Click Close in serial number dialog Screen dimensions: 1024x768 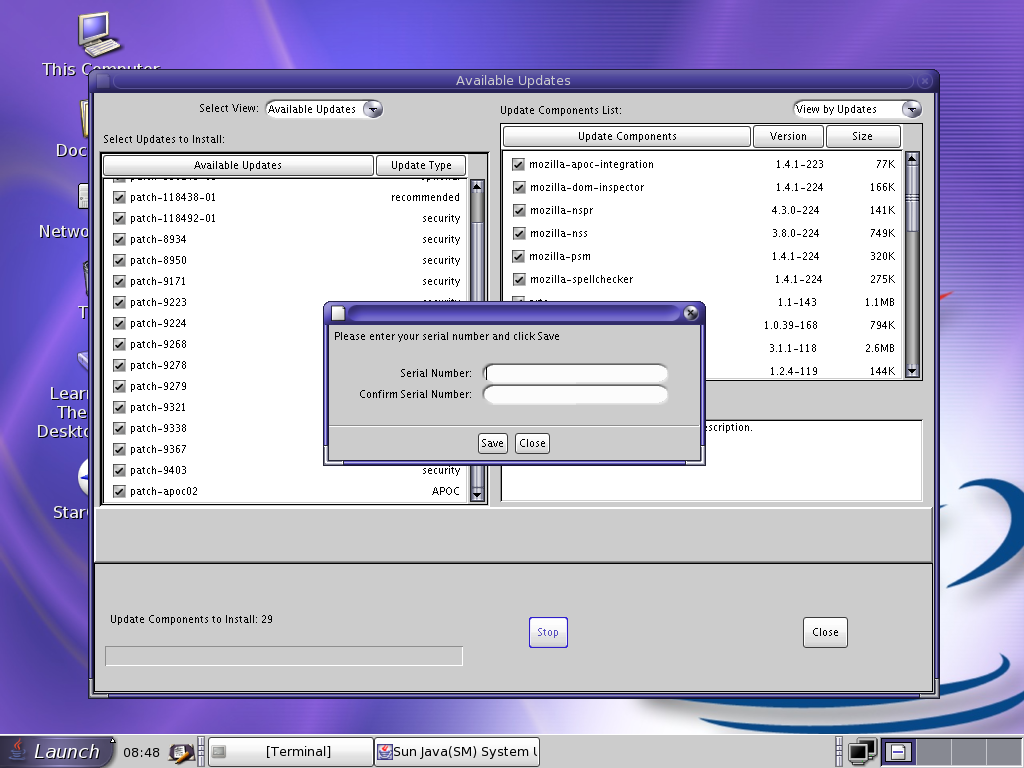[x=532, y=443]
